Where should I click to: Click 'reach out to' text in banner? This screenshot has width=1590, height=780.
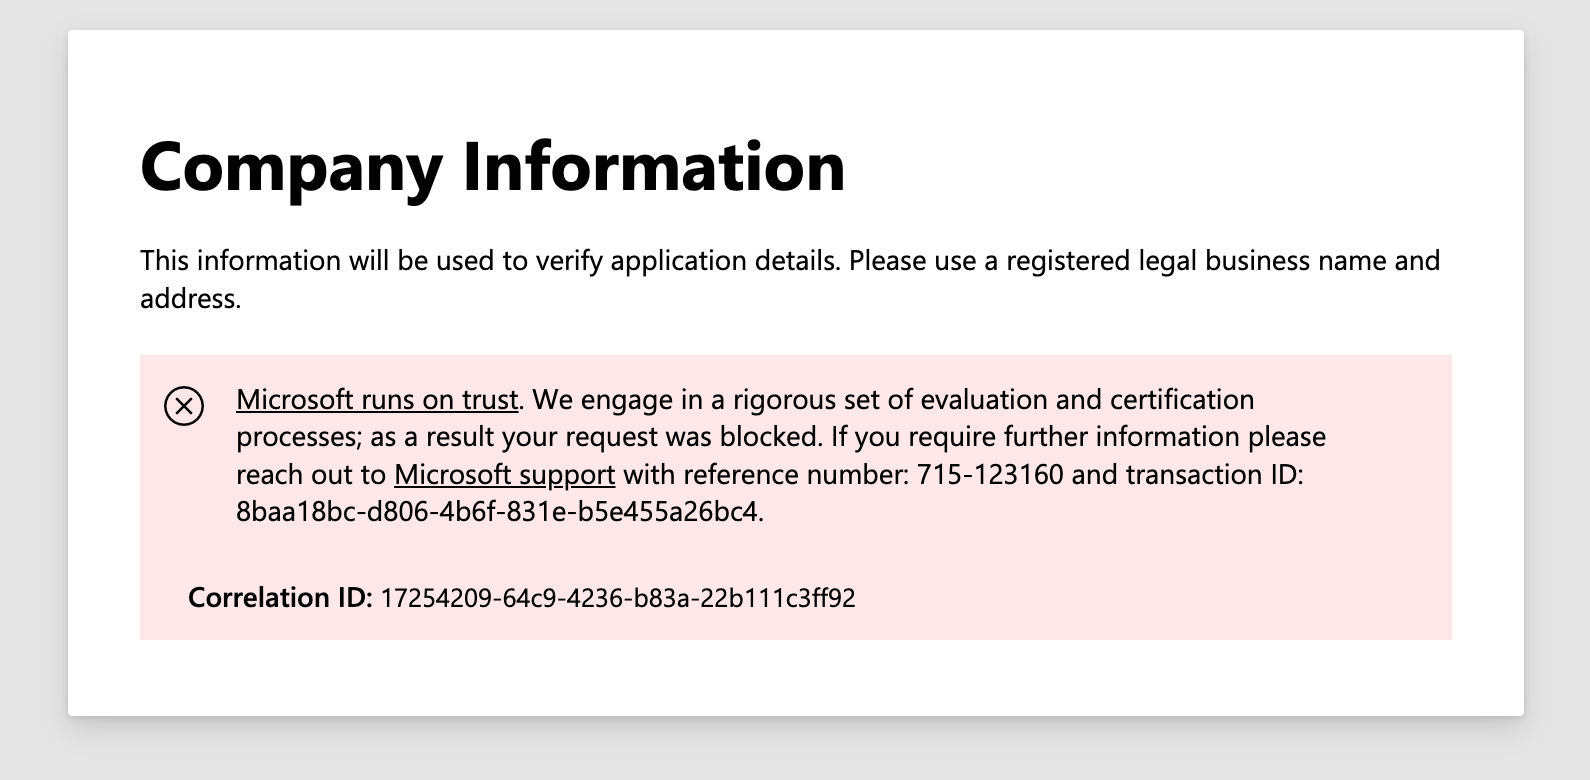click(x=311, y=474)
